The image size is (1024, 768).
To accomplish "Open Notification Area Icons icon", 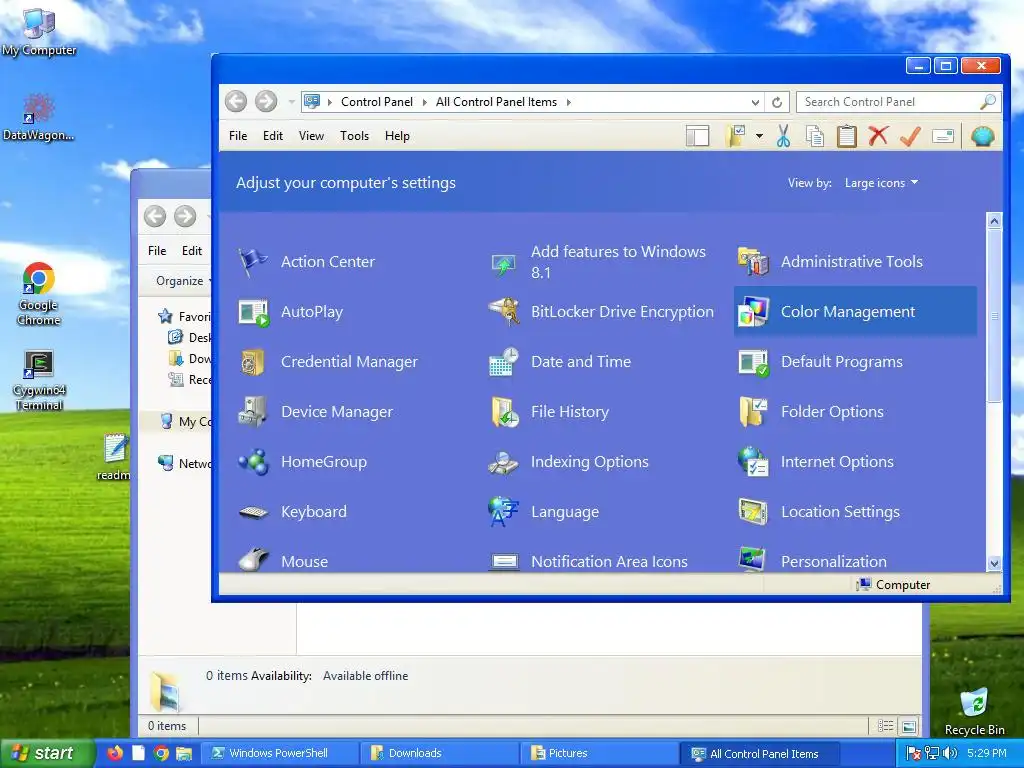I will [x=503, y=560].
